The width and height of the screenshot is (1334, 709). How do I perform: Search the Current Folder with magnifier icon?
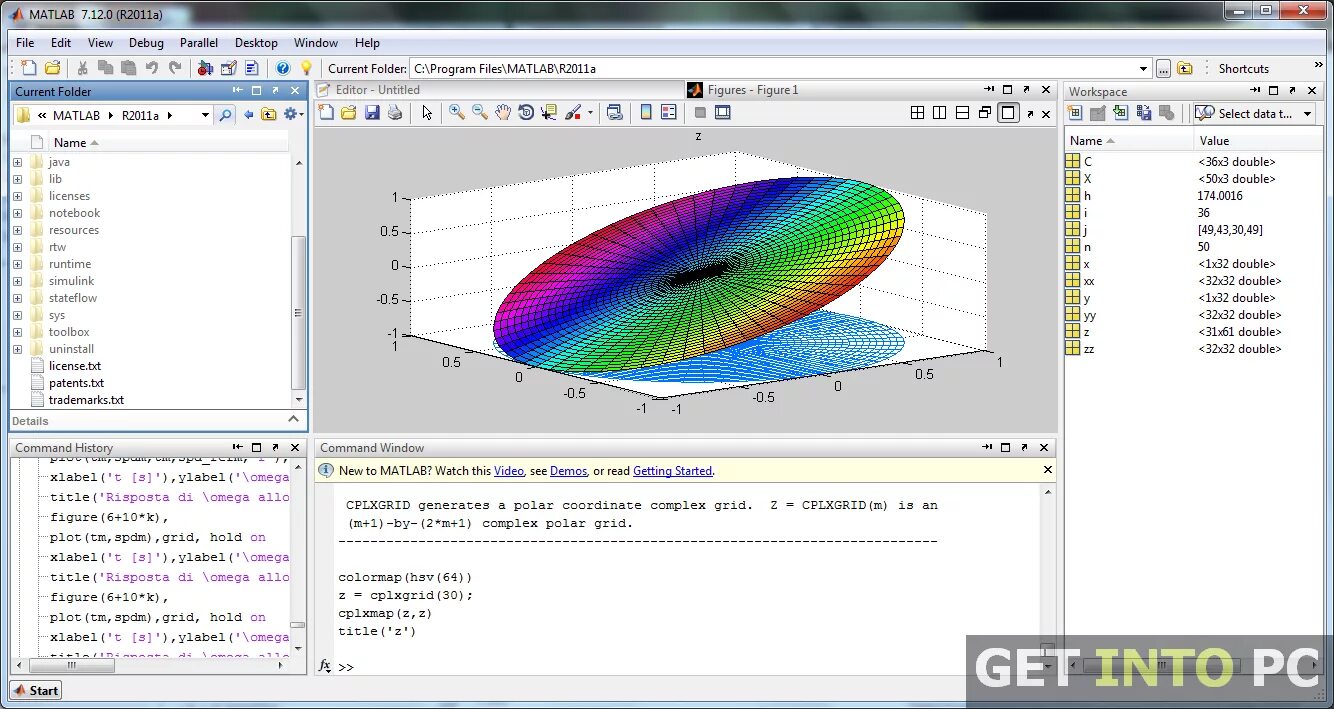[x=225, y=114]
